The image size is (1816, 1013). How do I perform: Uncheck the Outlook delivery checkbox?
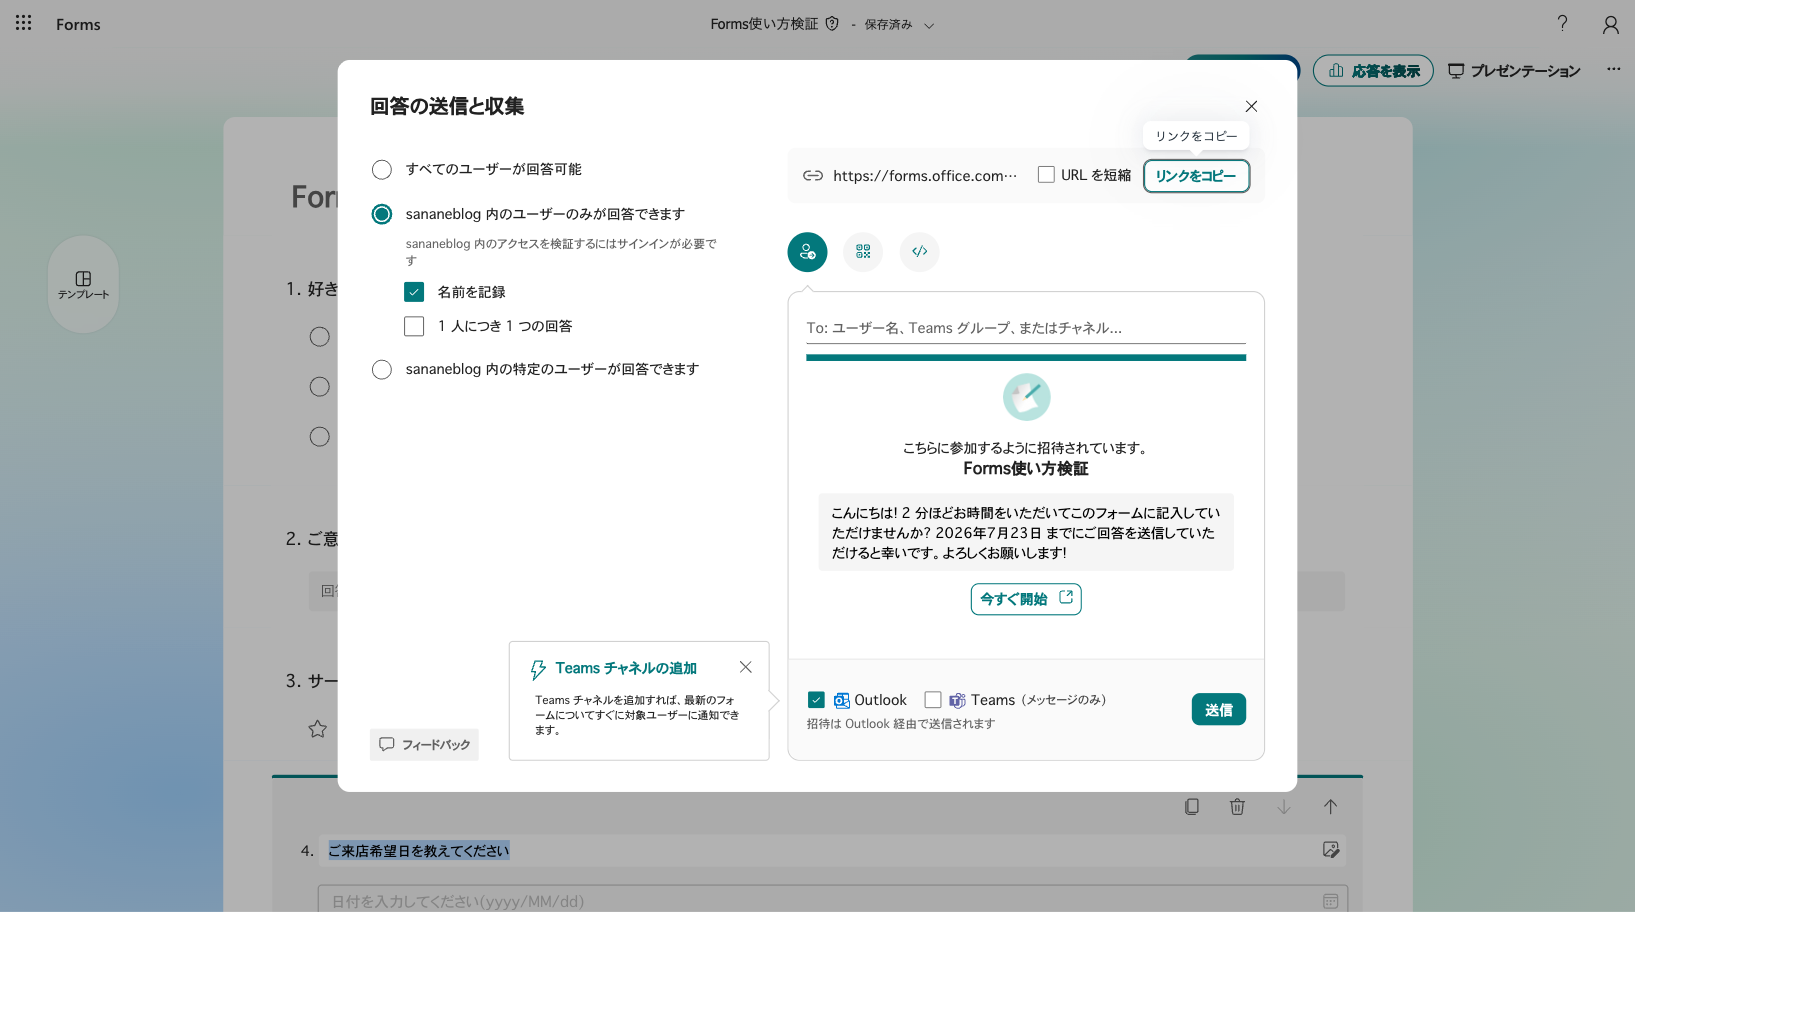pyautogui.click(x=816, y=700)
